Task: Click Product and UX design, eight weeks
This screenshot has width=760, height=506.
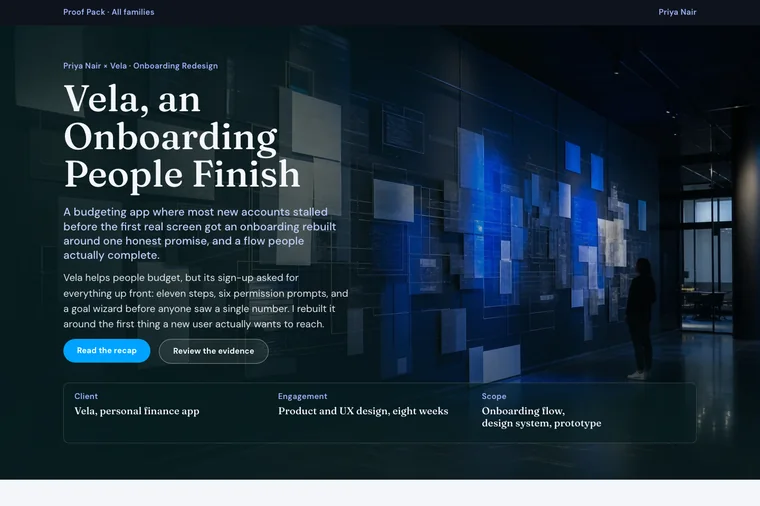Action: (363, 411)
